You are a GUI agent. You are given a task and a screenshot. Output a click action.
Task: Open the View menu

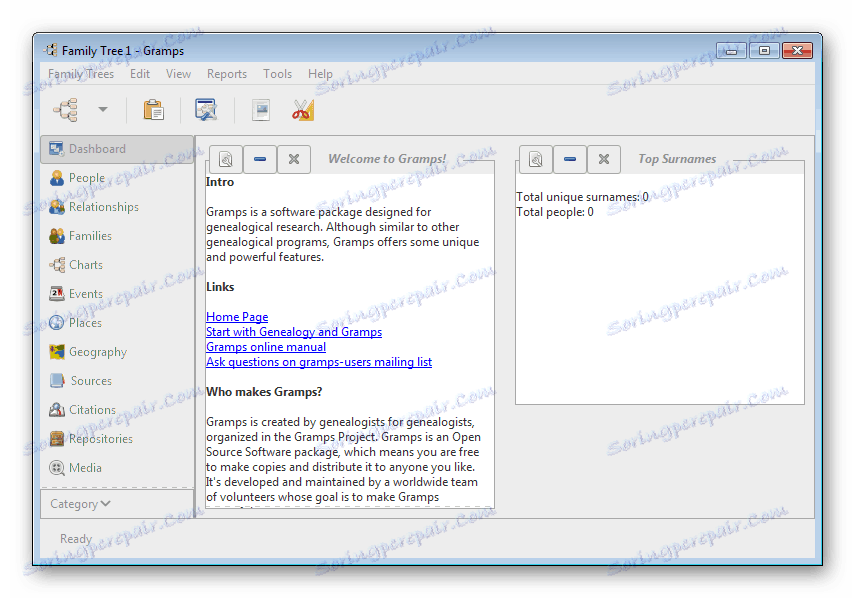178,74
